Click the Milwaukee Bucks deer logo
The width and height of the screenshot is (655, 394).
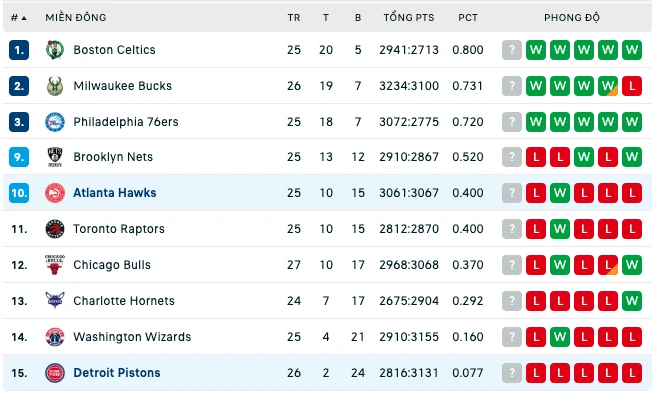point(55,86)
